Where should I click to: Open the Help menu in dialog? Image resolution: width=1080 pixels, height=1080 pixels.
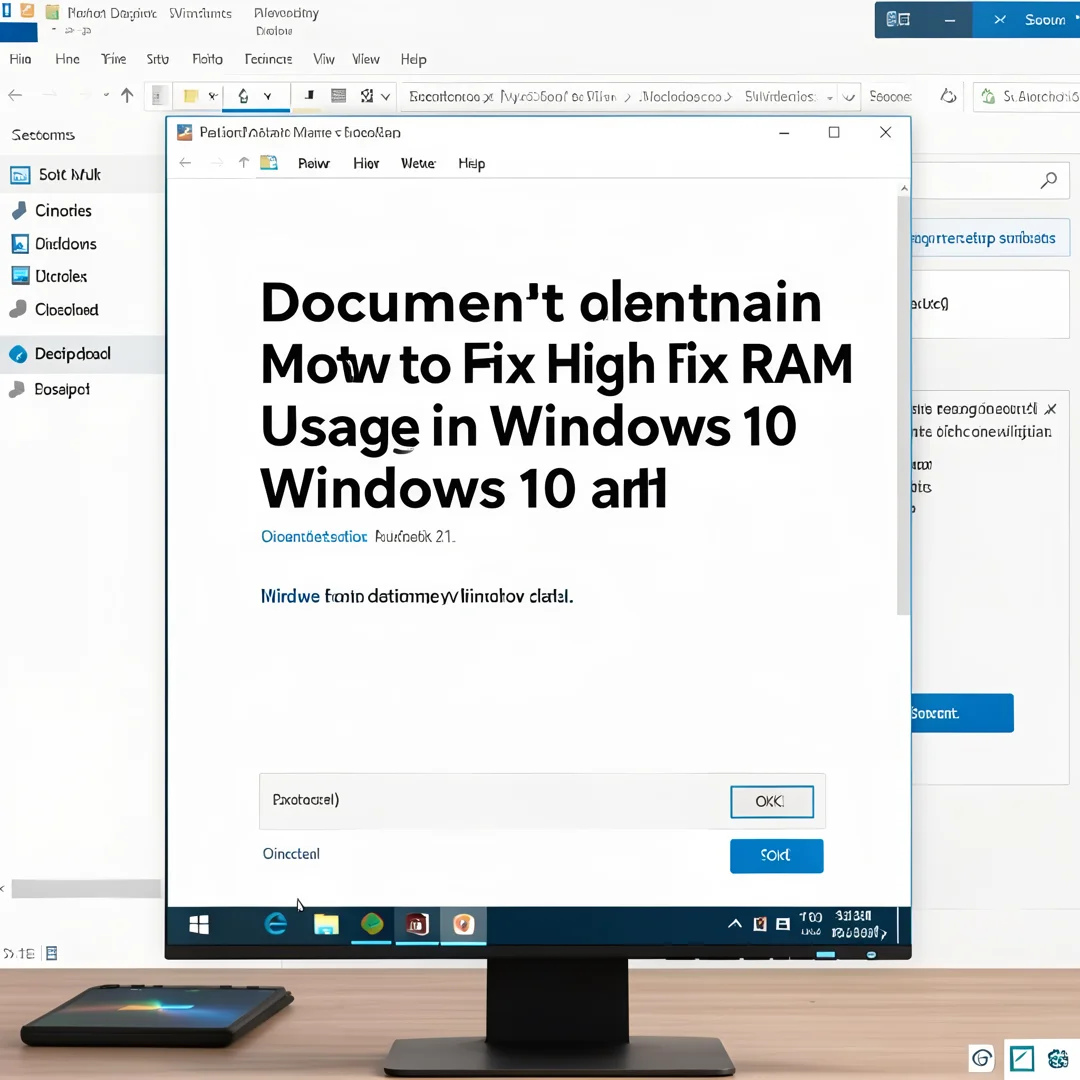click(472, 164)
